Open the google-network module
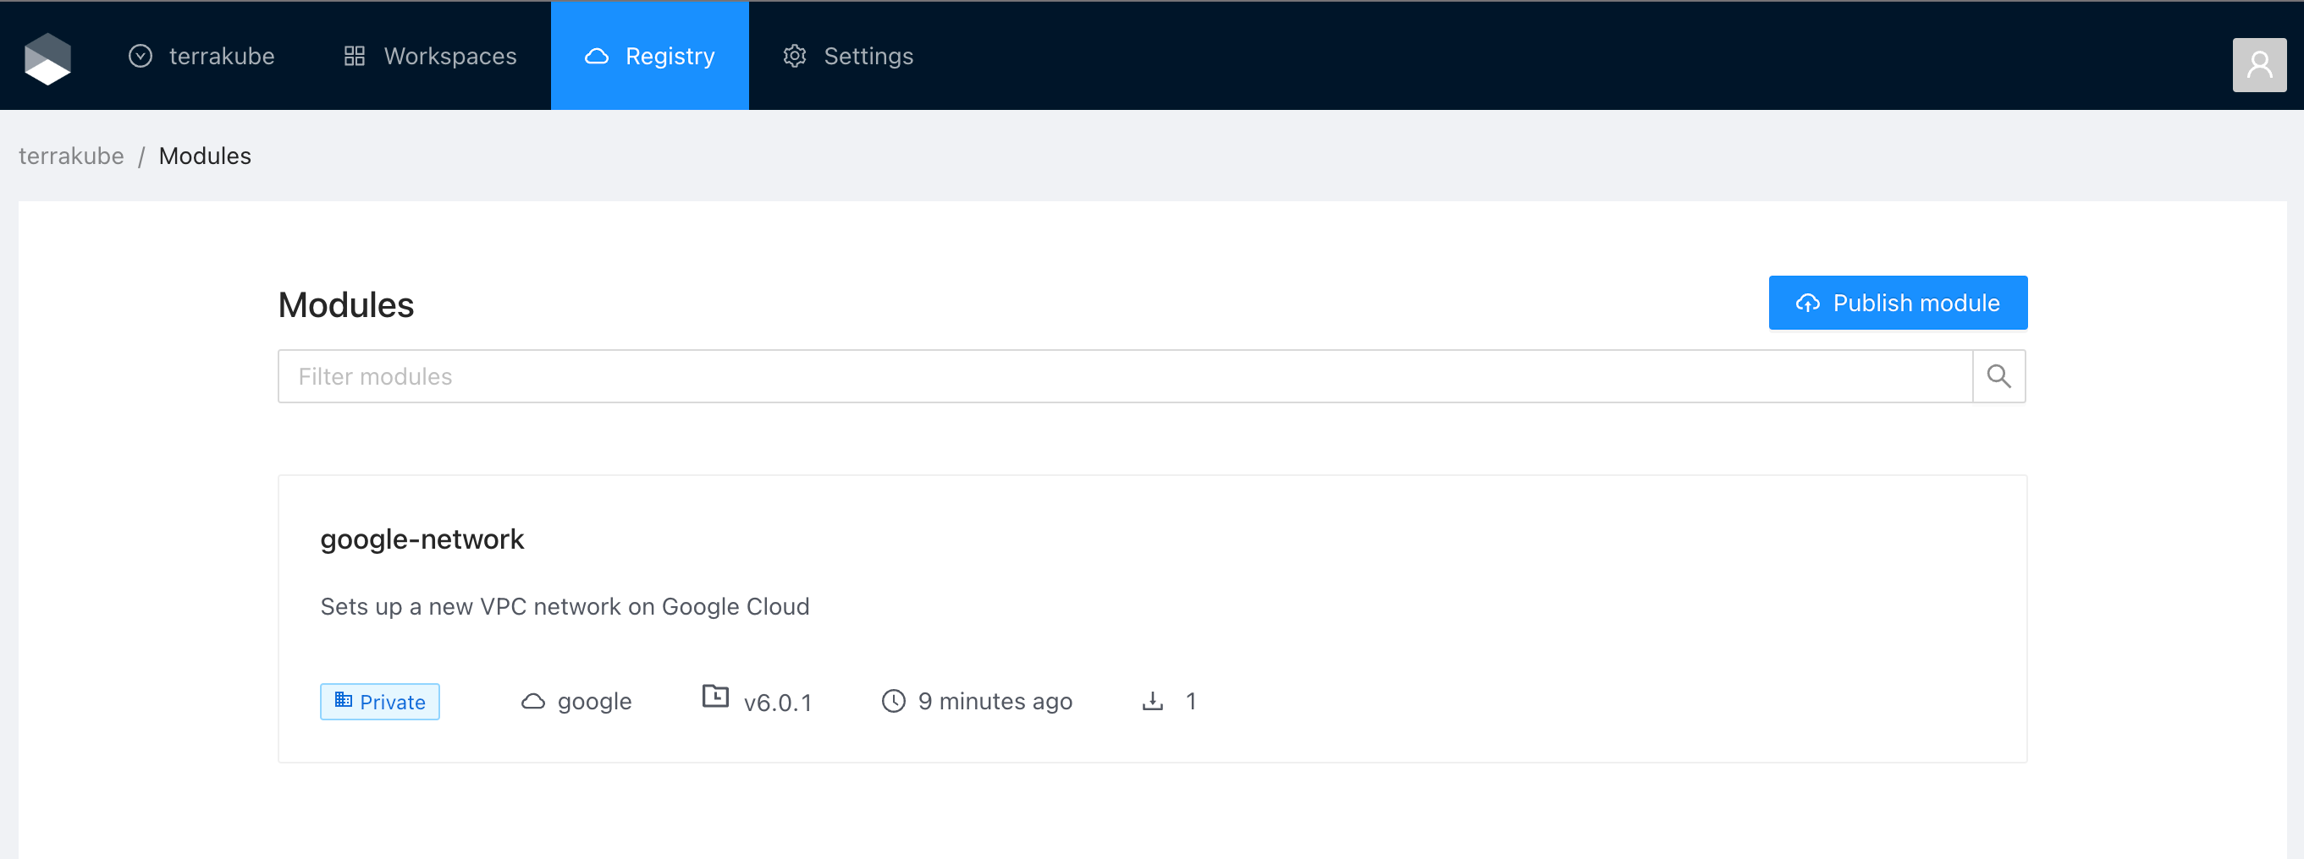Image resolution: width=2304 pixels, height=859 pixels. 422,539
